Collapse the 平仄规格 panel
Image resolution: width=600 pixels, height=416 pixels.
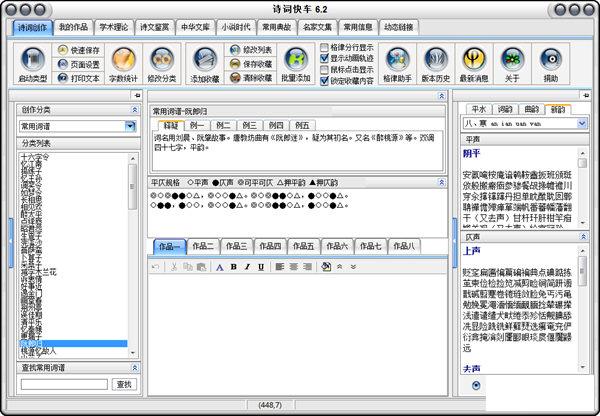[x=442, y=183]
